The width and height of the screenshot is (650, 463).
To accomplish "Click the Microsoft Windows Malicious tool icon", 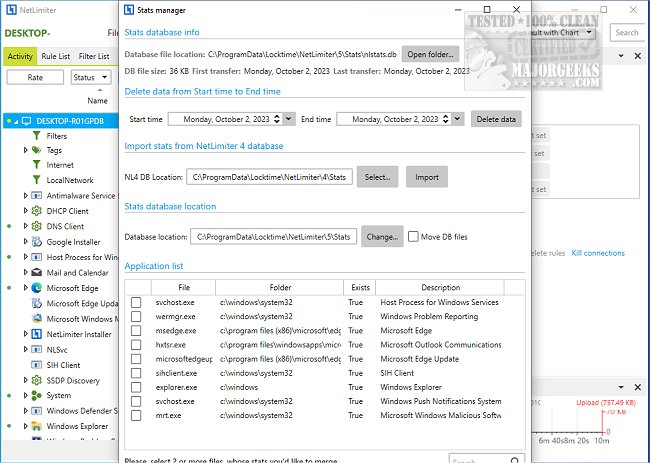I will coord(36,318).
